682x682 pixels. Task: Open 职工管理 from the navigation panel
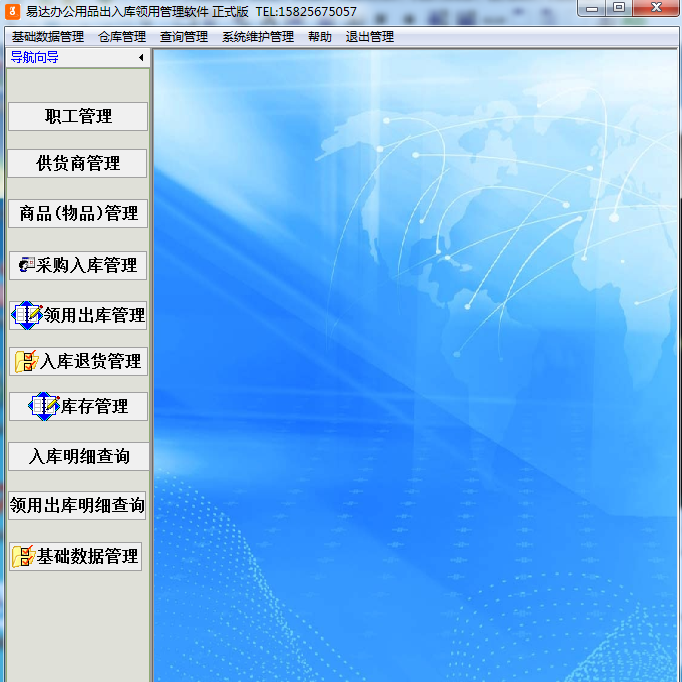(78, 117)
